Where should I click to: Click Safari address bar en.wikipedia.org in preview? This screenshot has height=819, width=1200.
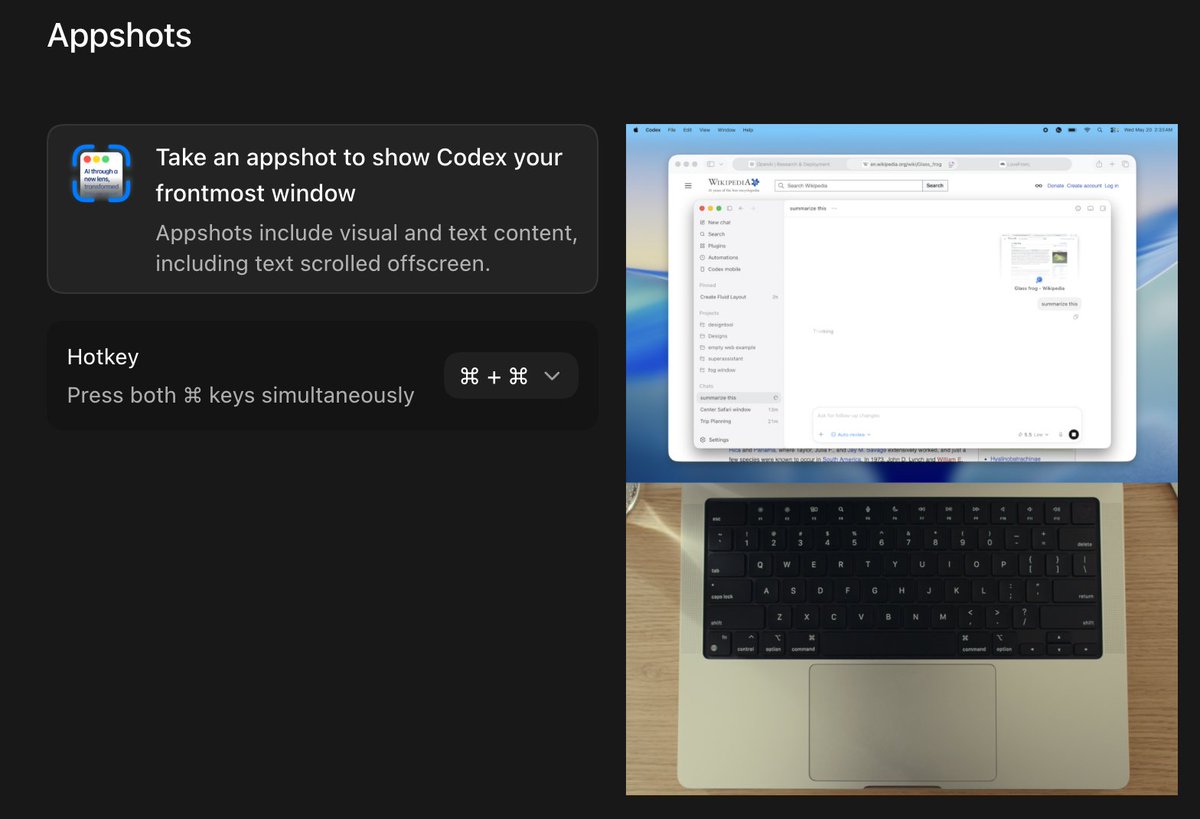[x=903, y=164]
